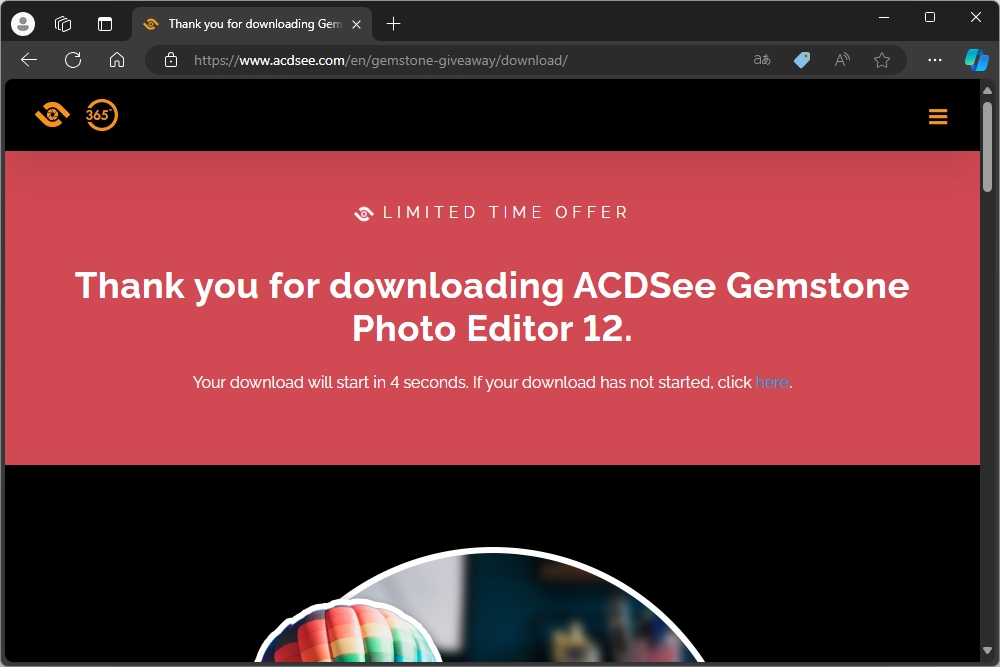Click the page scroll-down arrow
The height and width of the screenshot is (667, 1000).
987,650
